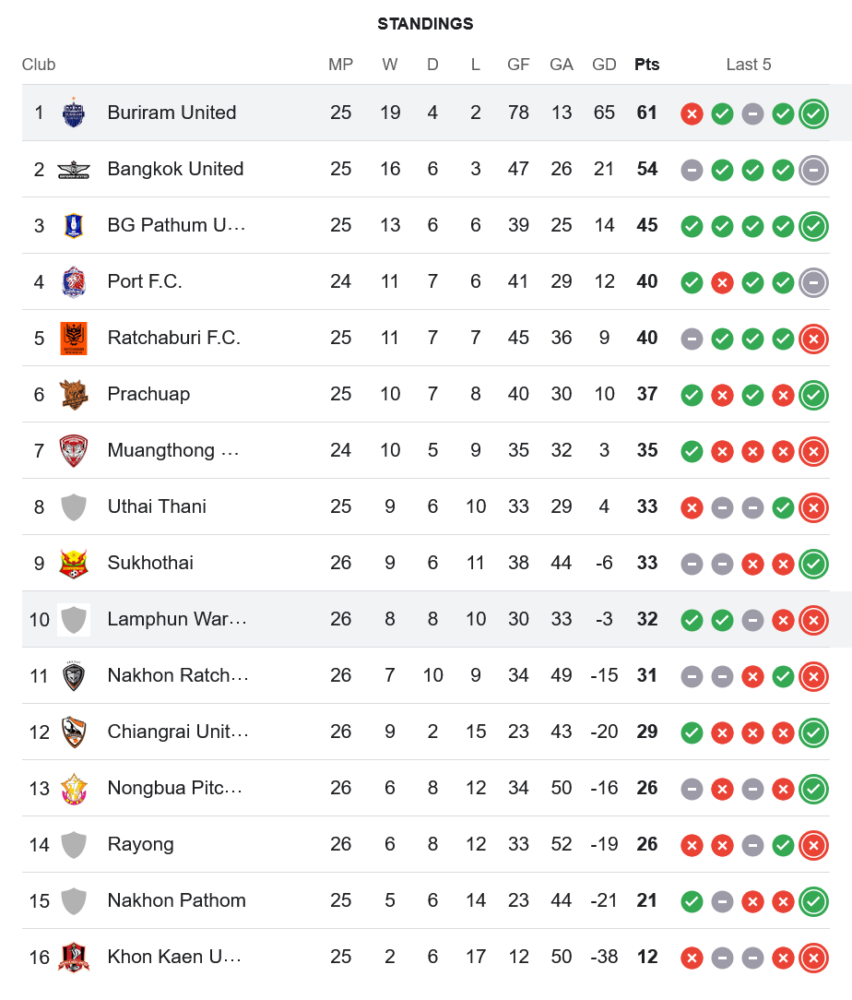
Task: Click the Pts column header
Action: (x=647, y=65)
